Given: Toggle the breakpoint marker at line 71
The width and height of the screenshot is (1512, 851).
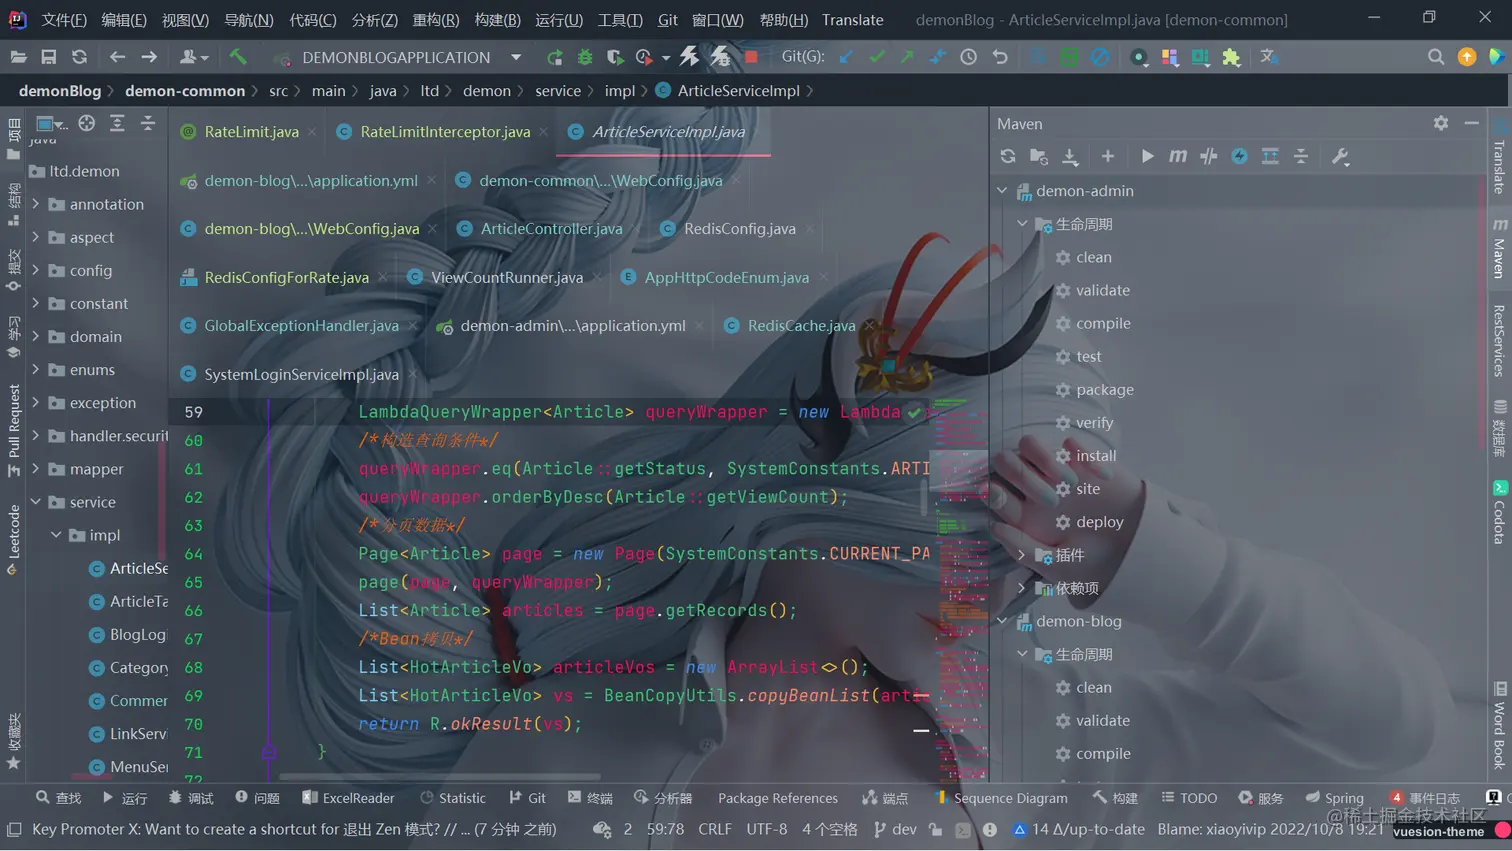Looking at the screenshot, I should pos(269,751).
